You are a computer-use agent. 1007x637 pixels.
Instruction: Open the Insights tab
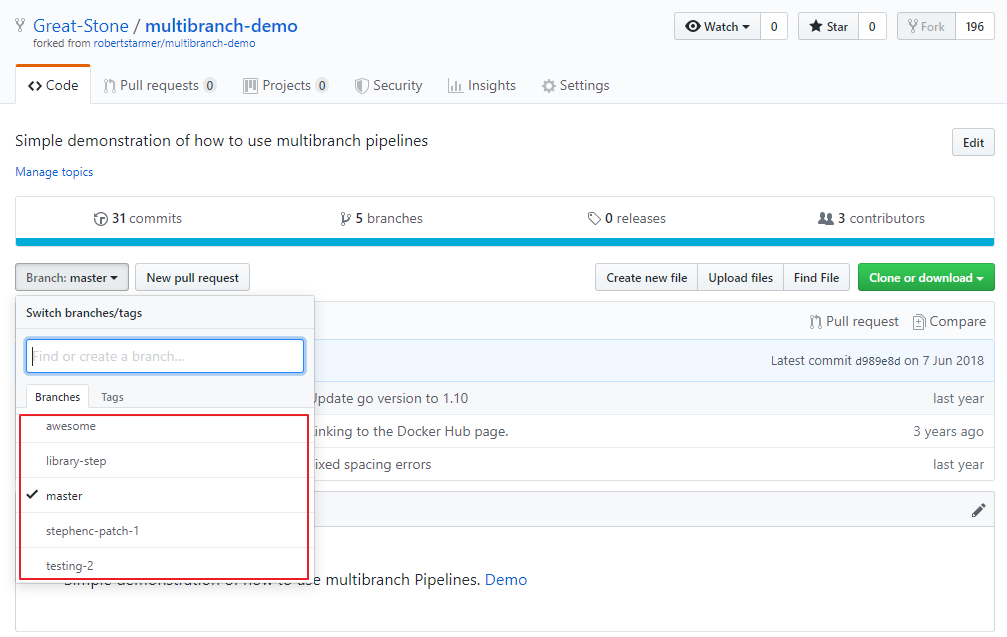click(481, 86)
